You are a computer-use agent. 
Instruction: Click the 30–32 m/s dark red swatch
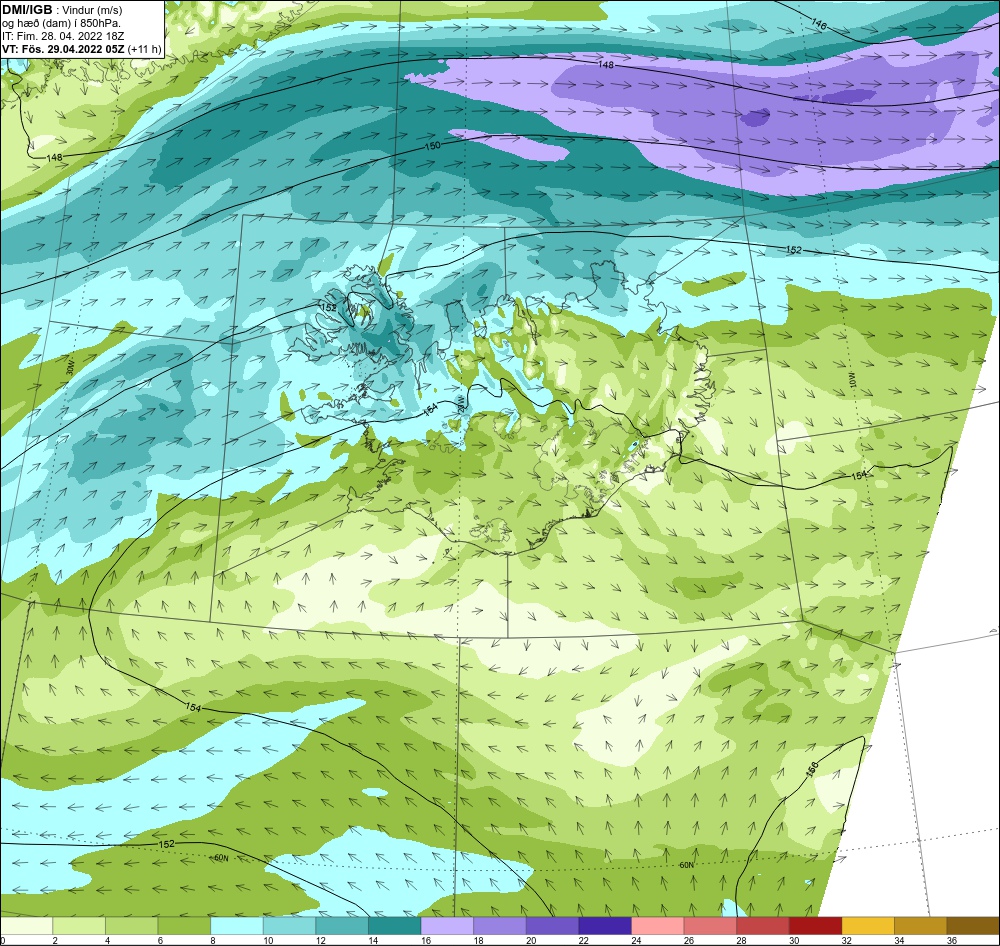(x=816, y=926)
